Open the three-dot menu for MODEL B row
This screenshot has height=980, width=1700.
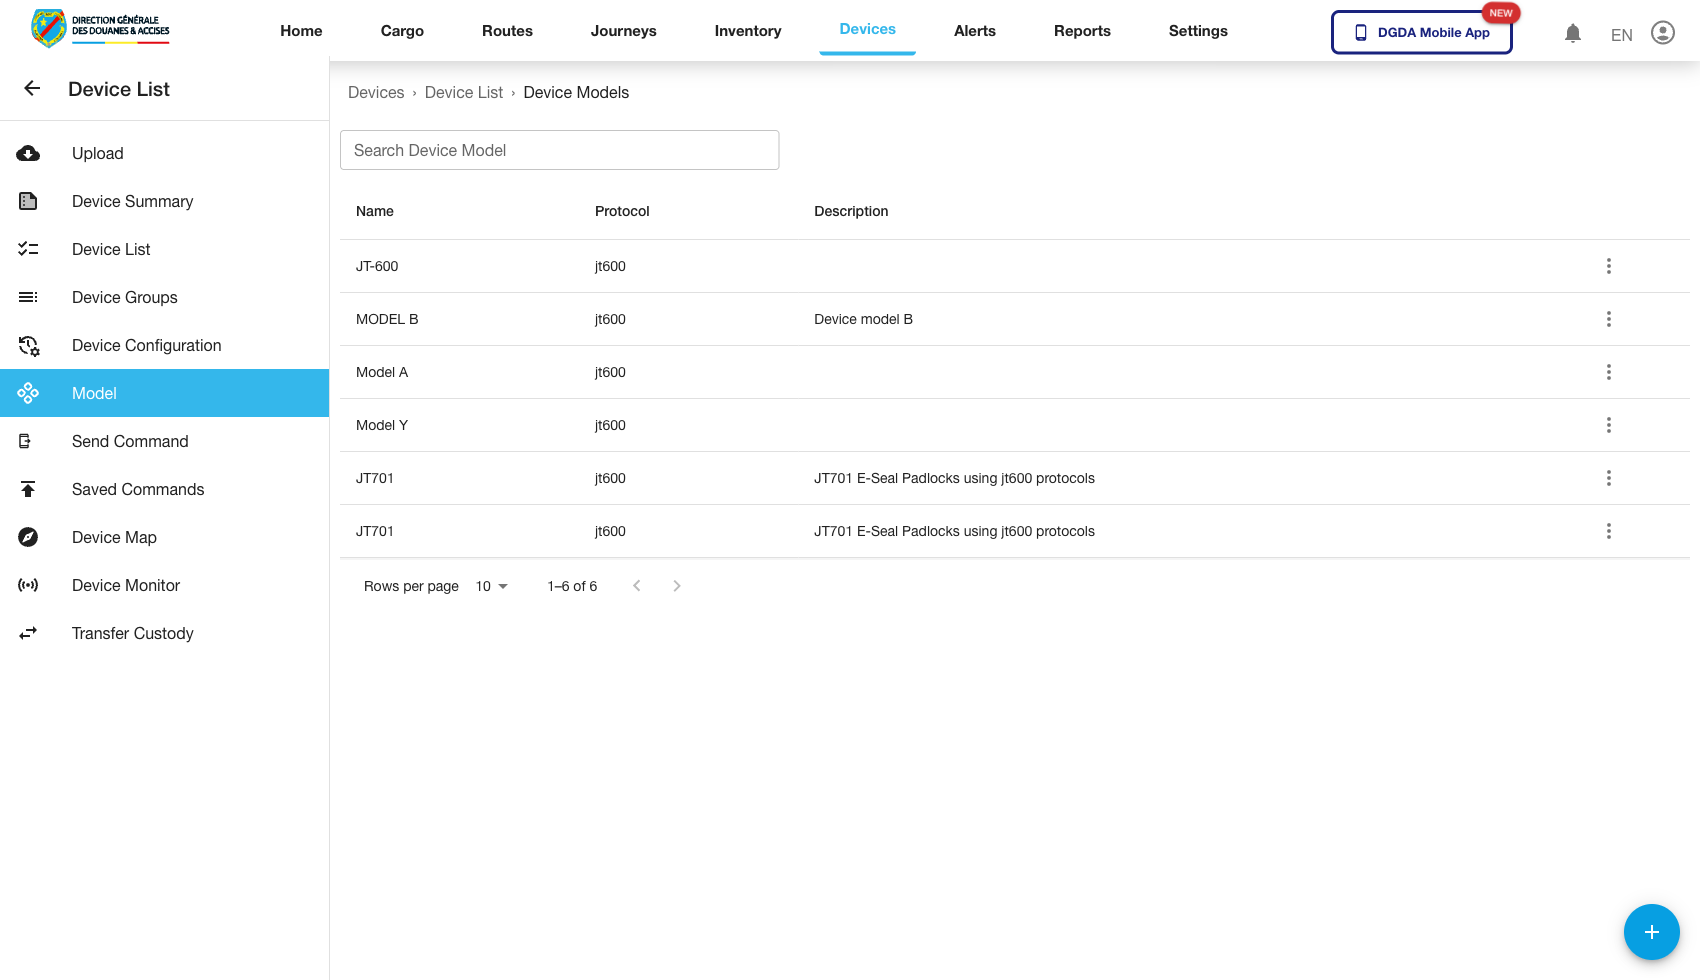point(1608,319)
